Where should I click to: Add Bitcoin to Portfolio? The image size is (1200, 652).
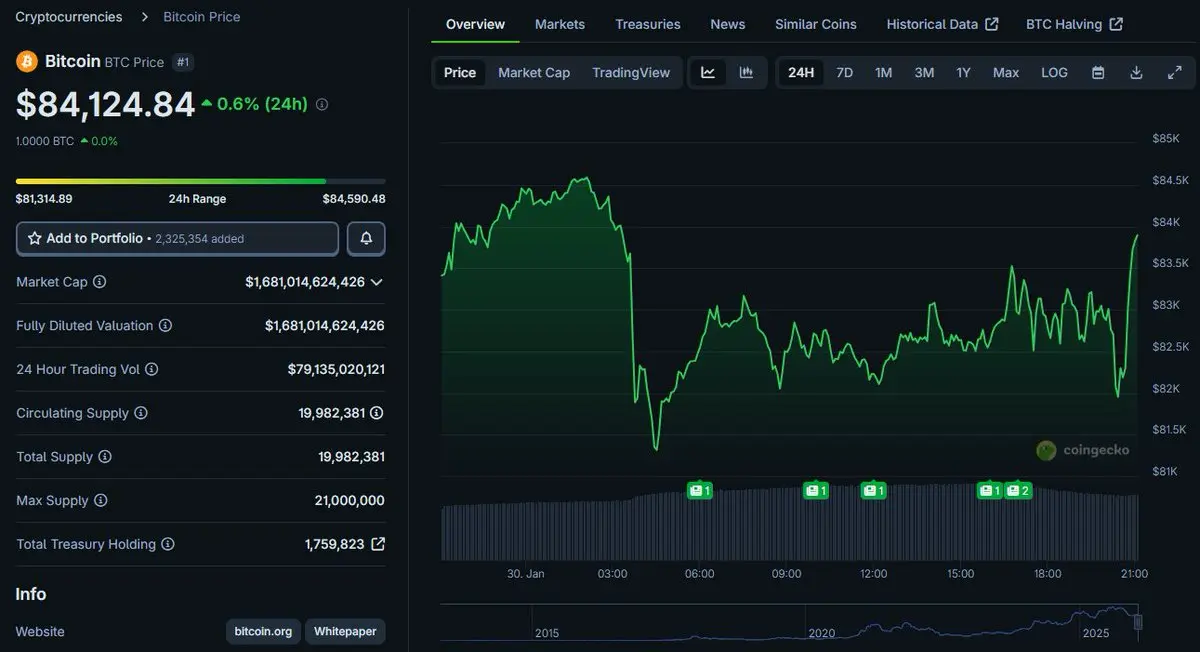click(177, 239)
